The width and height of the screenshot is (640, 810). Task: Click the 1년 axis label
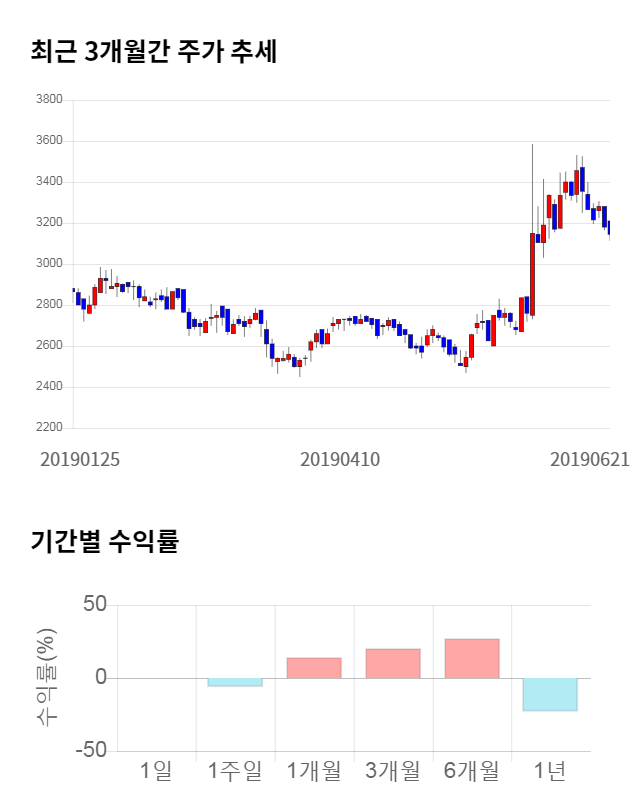coord(550,771)
